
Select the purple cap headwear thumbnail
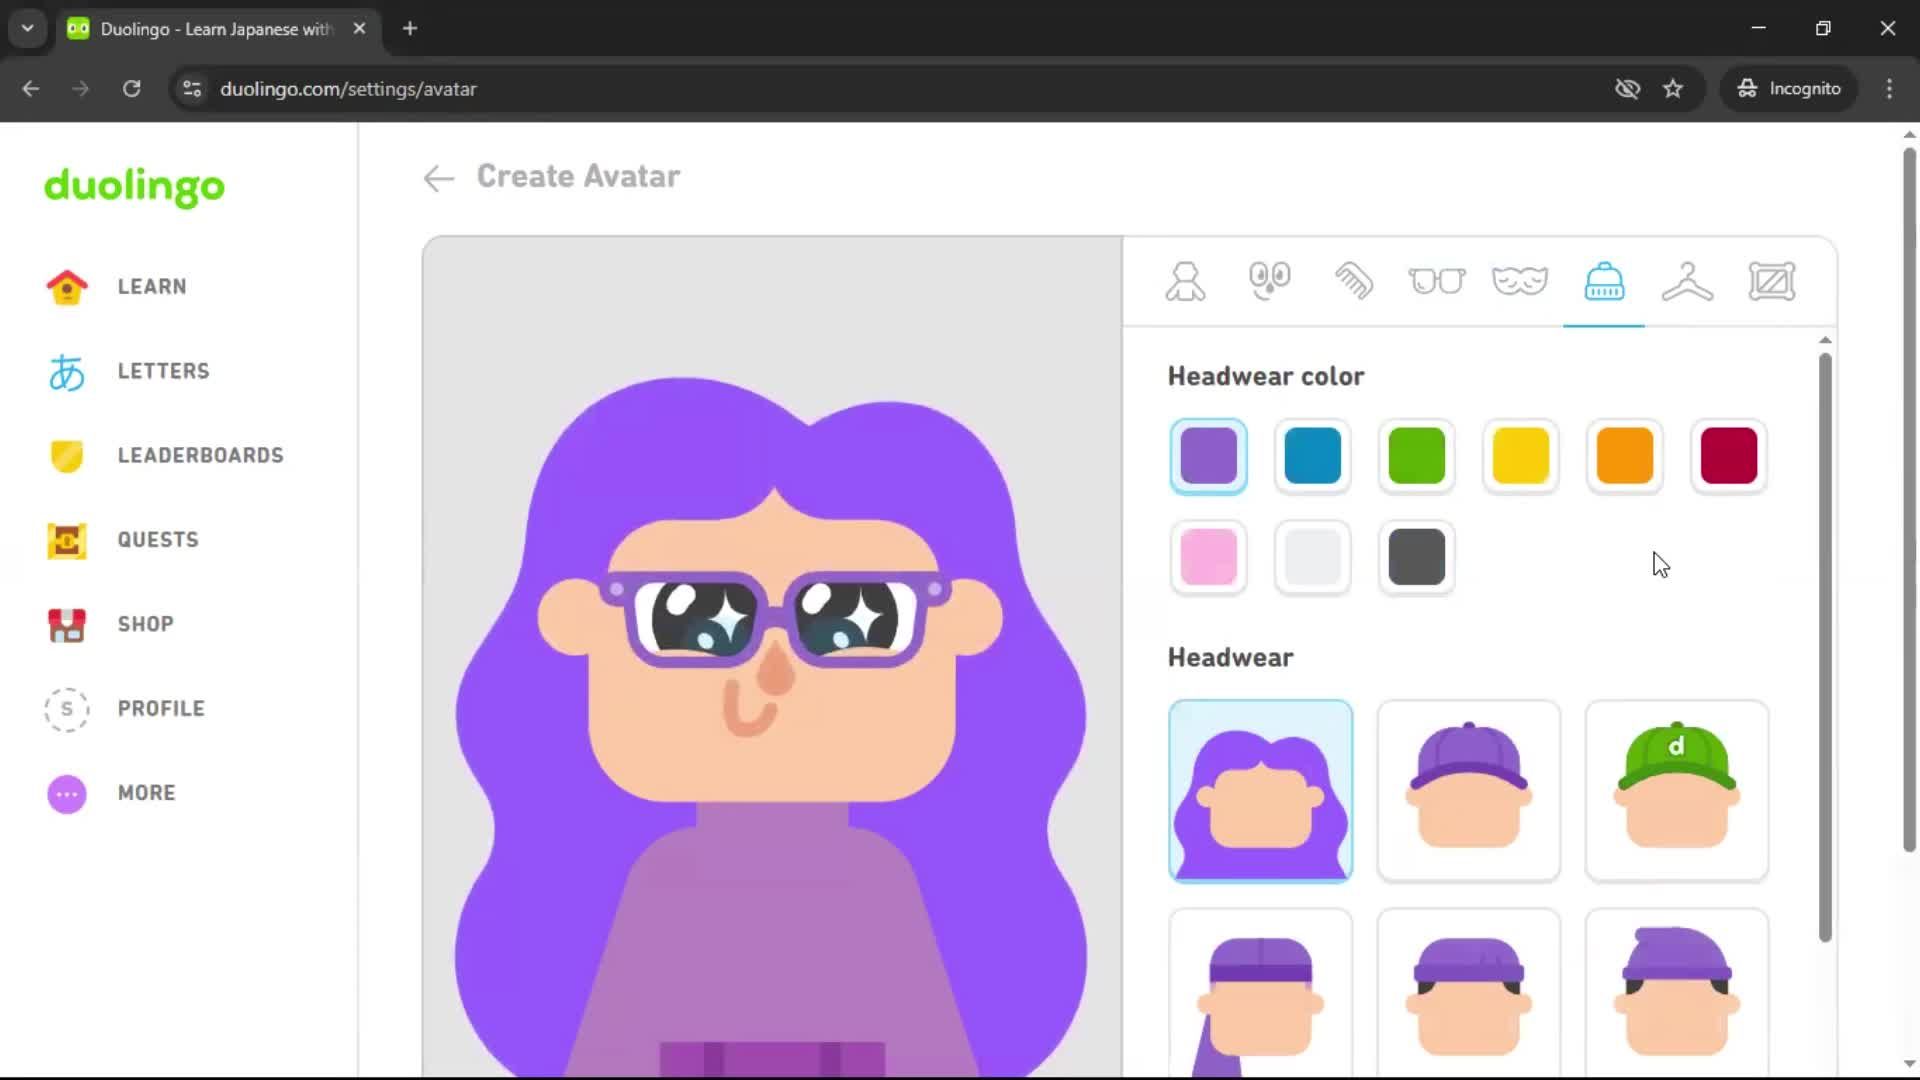pyautogui.click(x=1468, y=790)
